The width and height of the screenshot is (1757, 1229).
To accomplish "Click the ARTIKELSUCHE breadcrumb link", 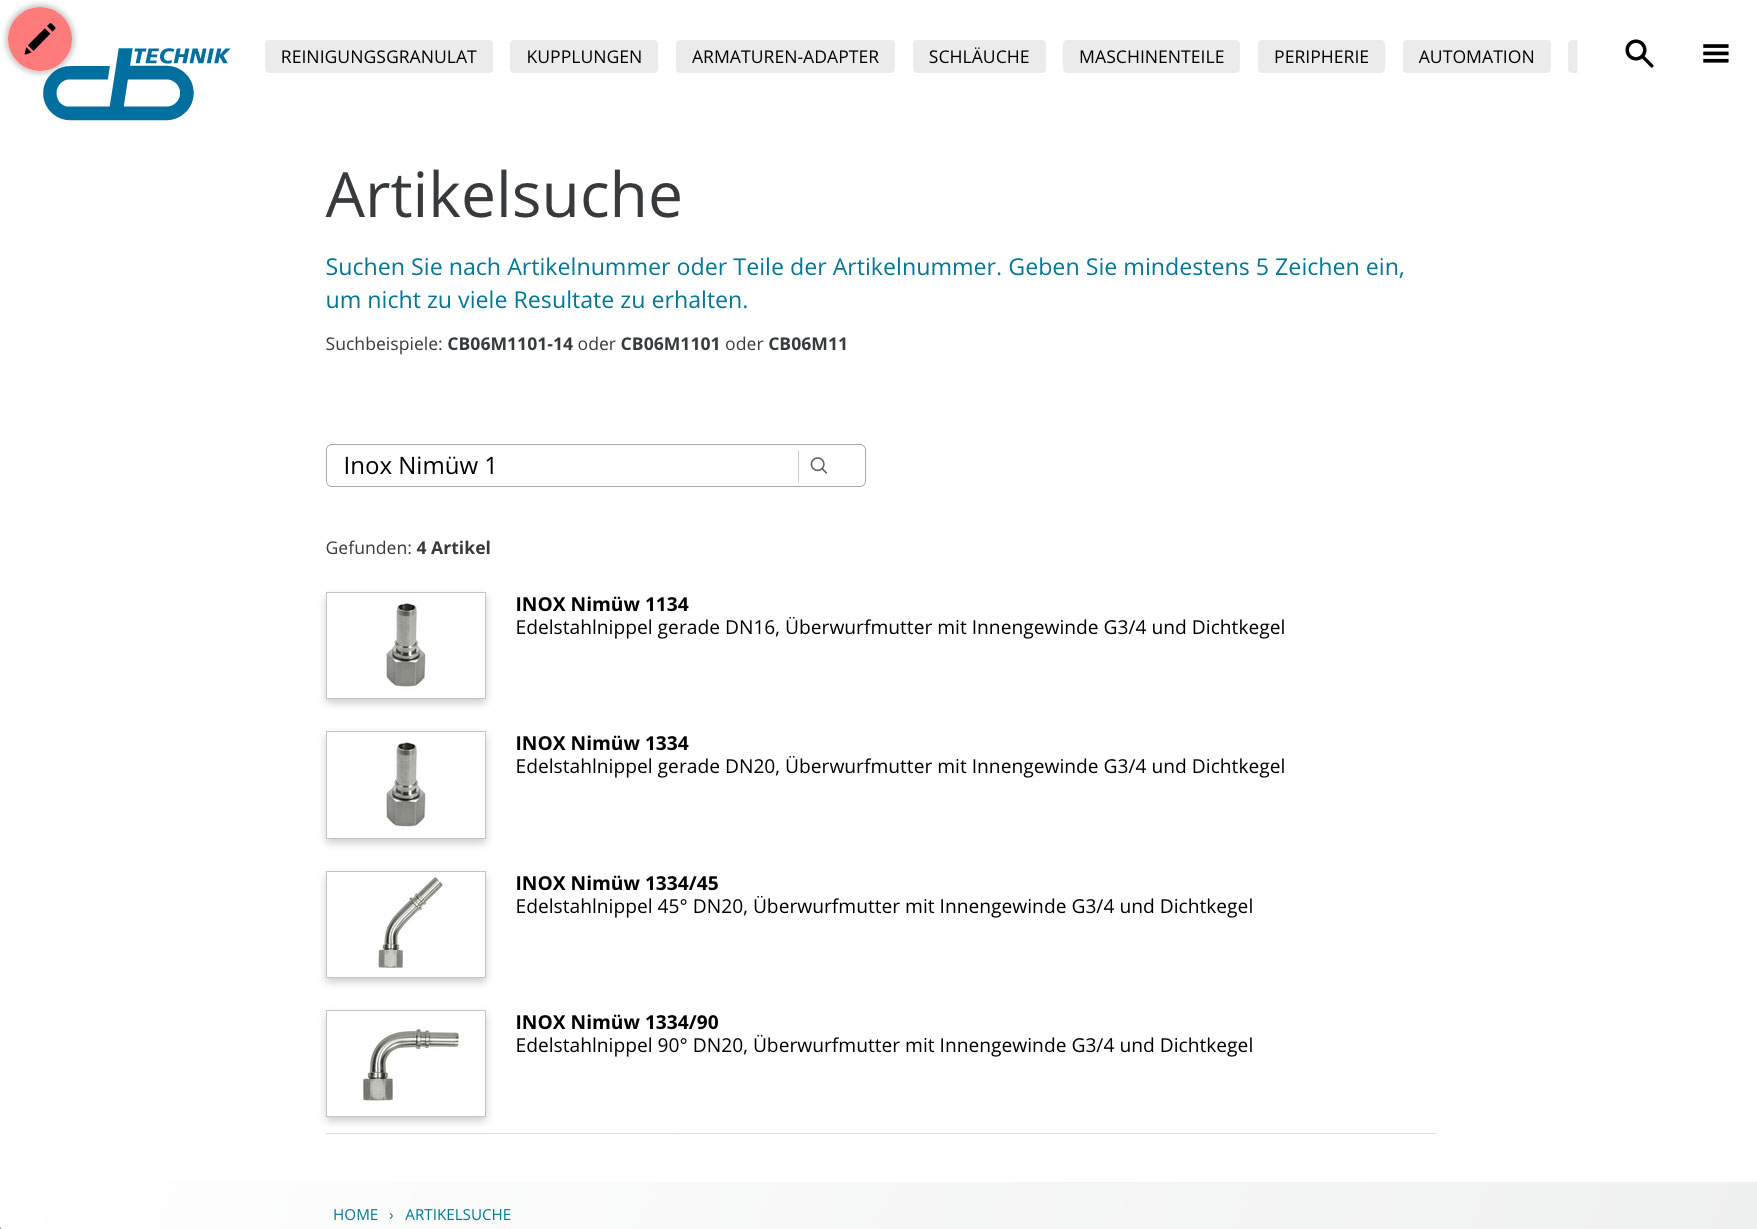I will pyautogui.click(x=458, y=1214).
